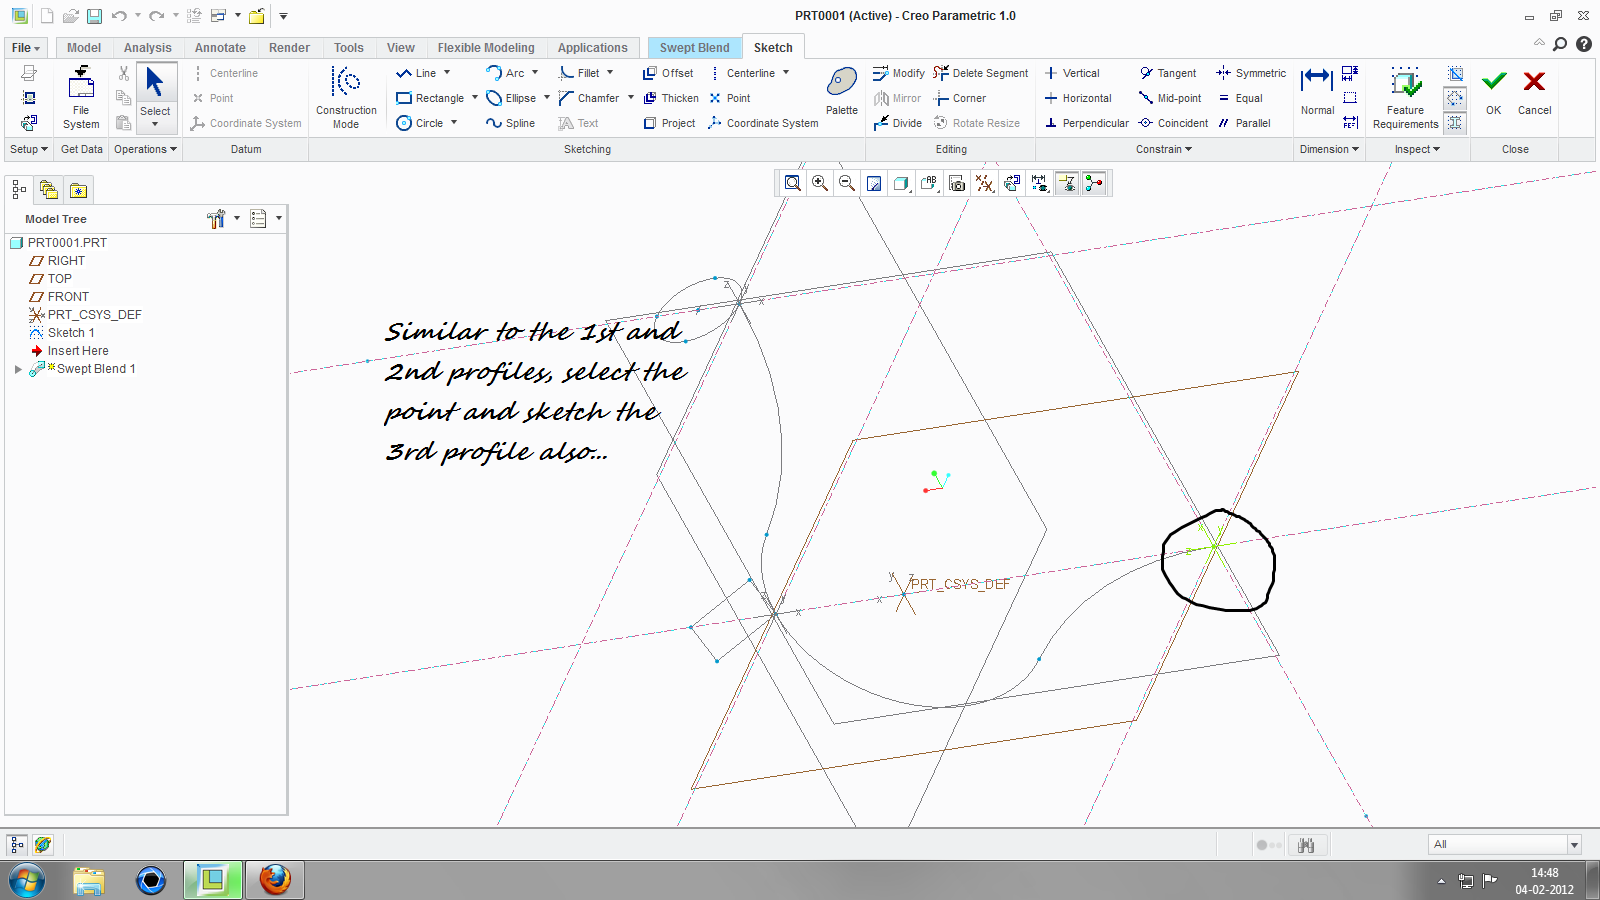Click the Feature Requirements button
Viewport: 1600px width, 900px height.
point(1405,97)
